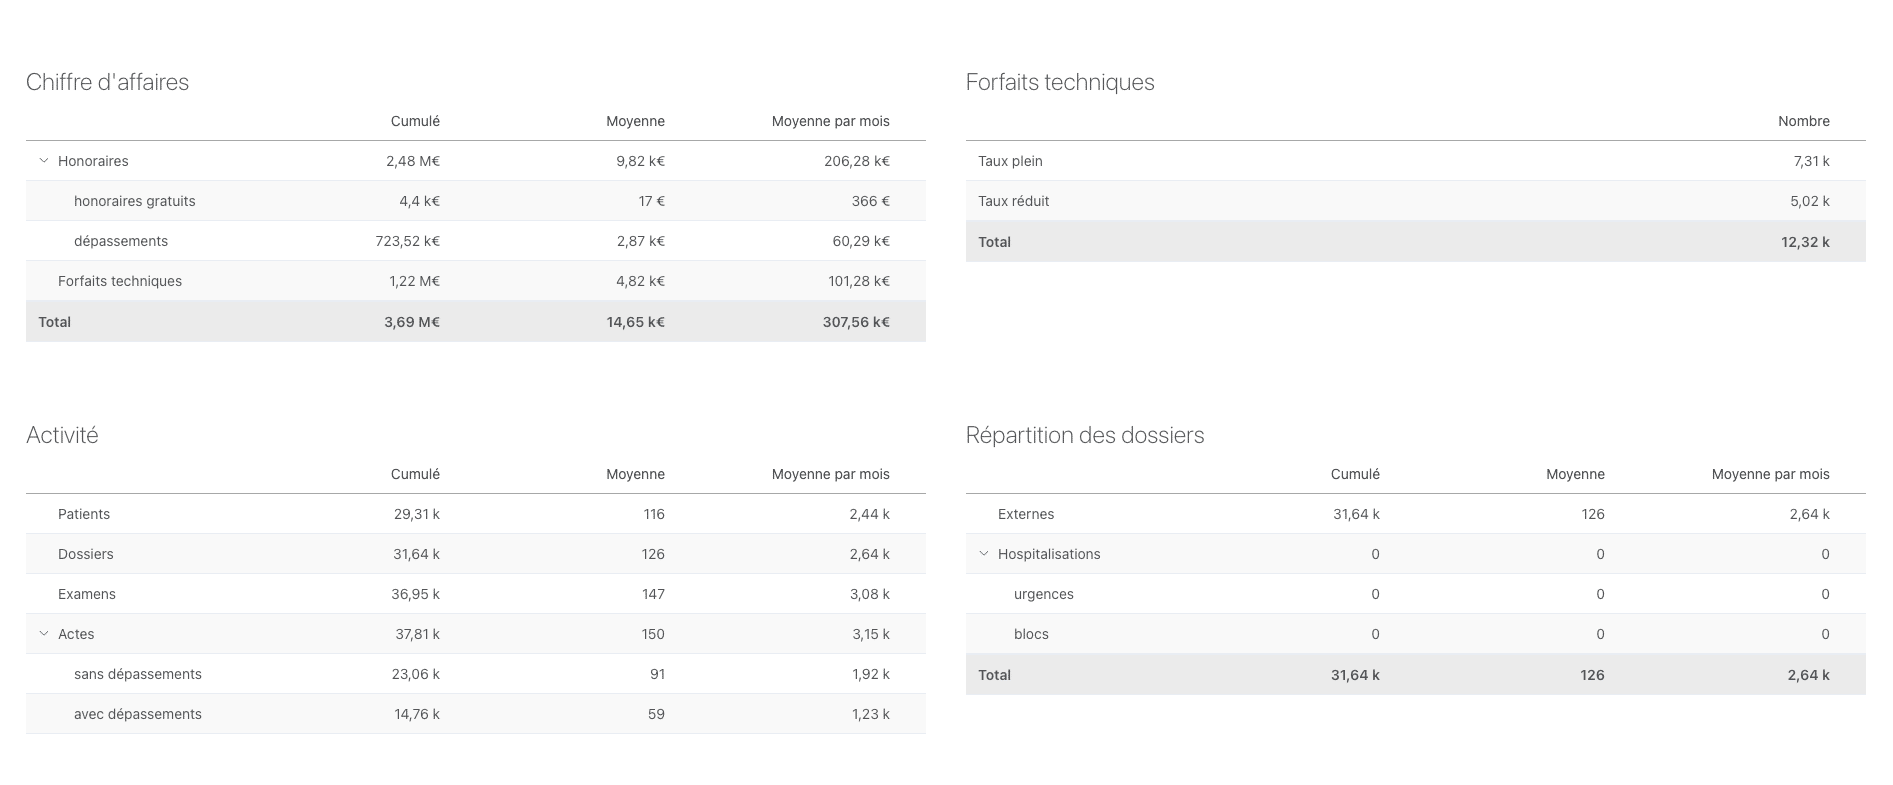Select the Dossiers row in Activité
Viewport: 1893px width, 785px height.
pyautogui.click(x=86, y=554)
